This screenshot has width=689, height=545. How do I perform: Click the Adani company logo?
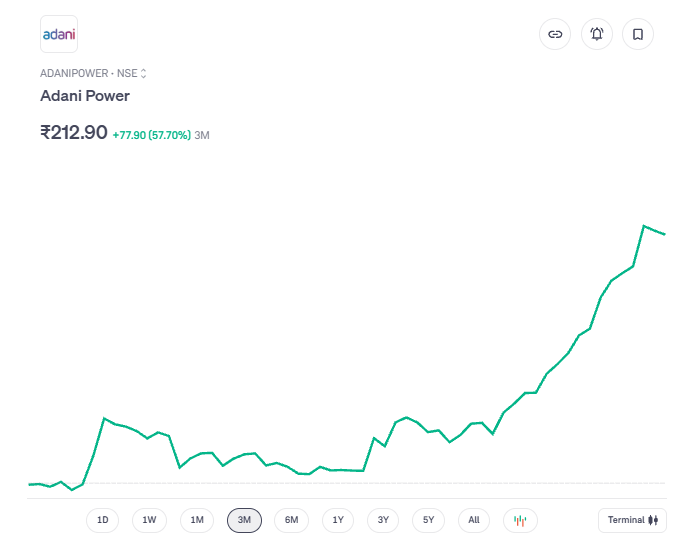coord(59,34)
